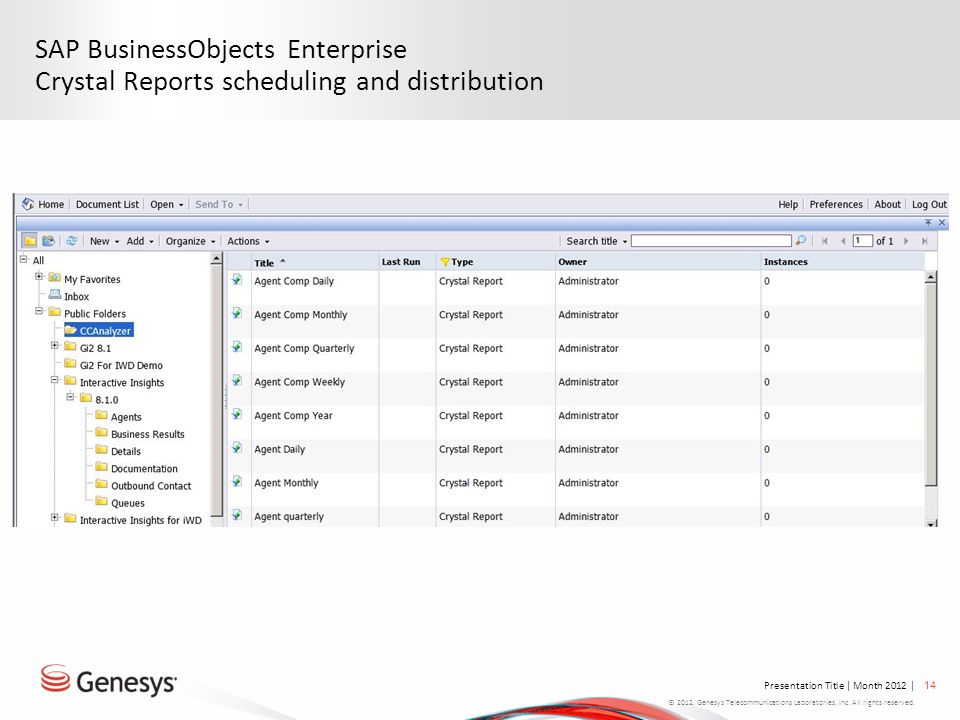Open the Search title dropdown
The image size is (960, 720).
[x=597, y=241]
